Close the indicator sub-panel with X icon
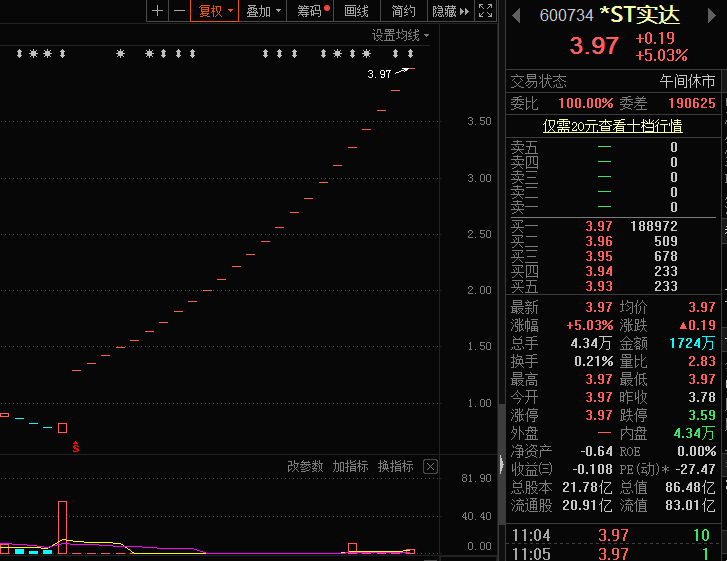 430,467
